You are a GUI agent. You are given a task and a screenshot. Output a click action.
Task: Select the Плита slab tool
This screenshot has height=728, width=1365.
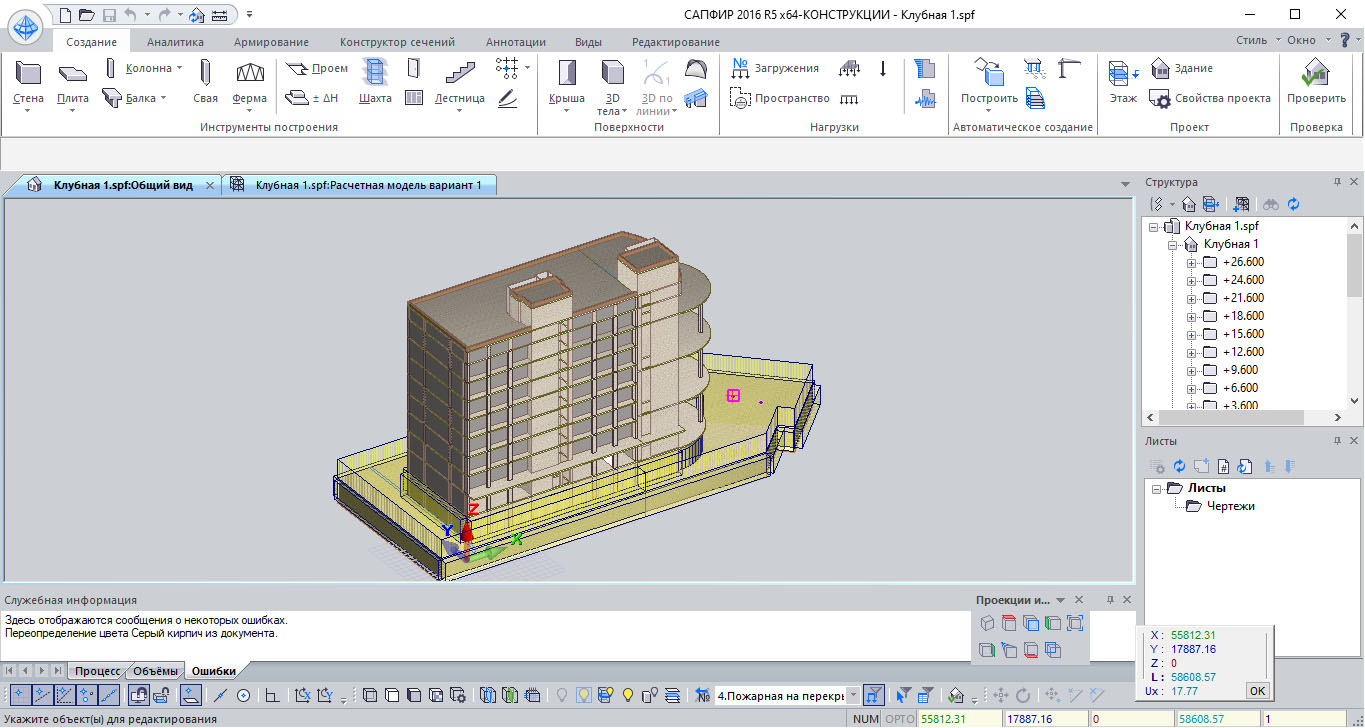(73, 82)
